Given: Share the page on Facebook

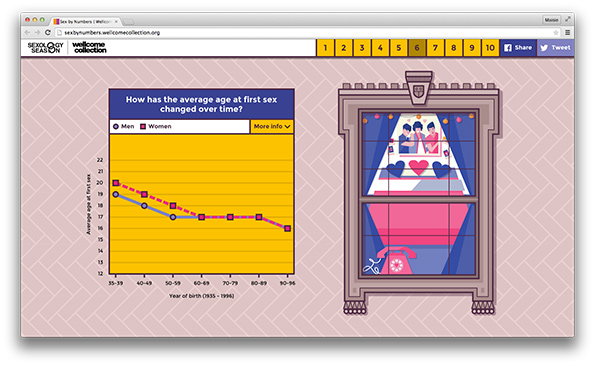Looking at the screenshot, I should (x=518, y=48).
